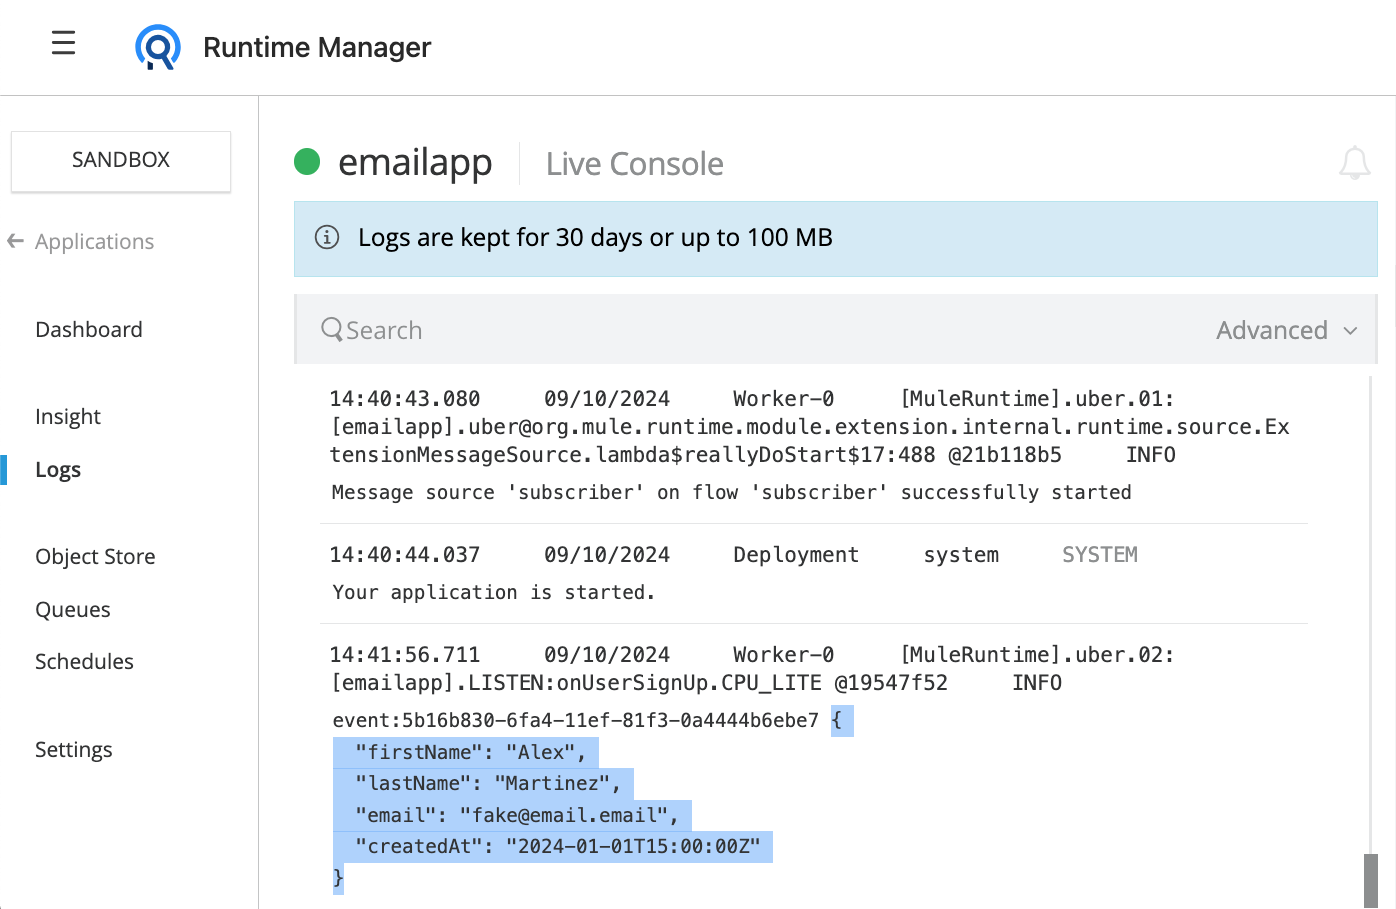Click the back arrow beside Applications
Image resolution: width=1396 pixels, height=909 pixels.
click(x=15, y=241)
